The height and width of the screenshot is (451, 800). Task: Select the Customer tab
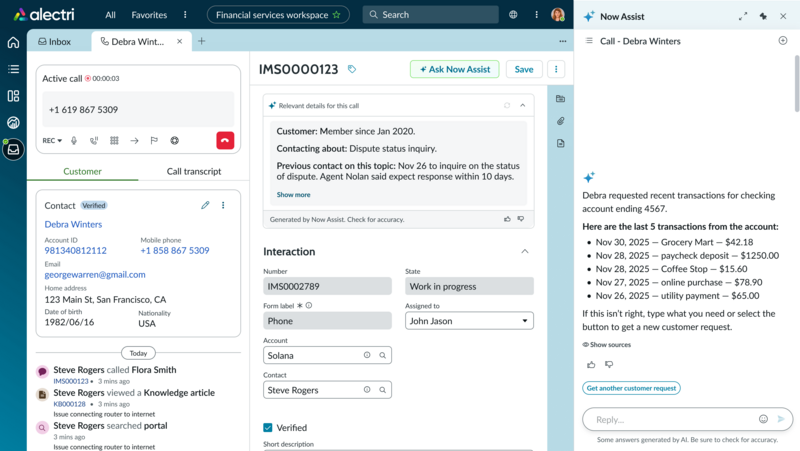coord(82,171)
